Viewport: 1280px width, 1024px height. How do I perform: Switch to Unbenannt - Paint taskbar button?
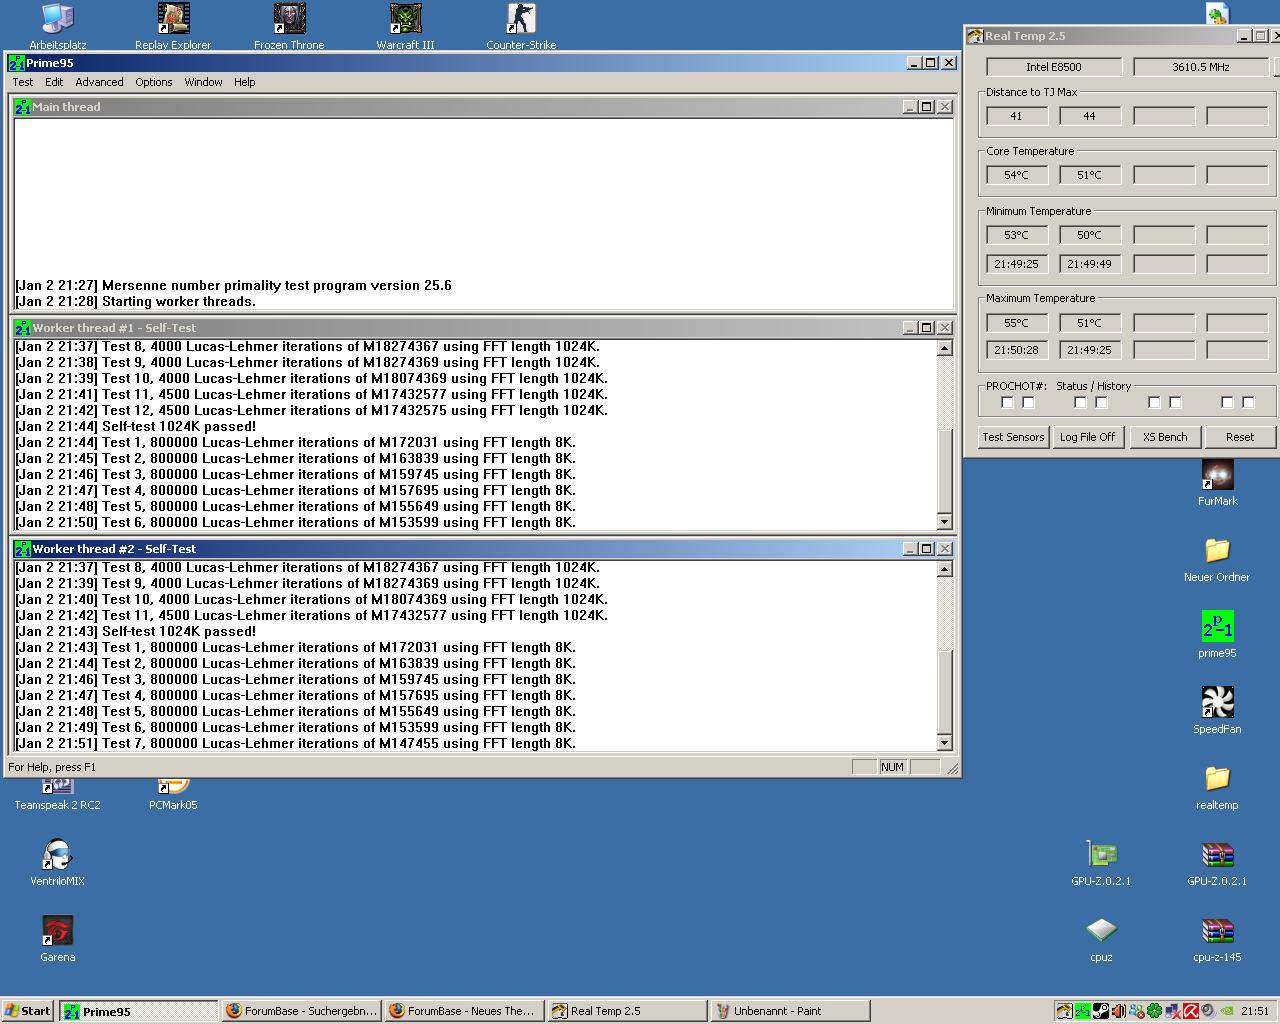click(790, 1011)
